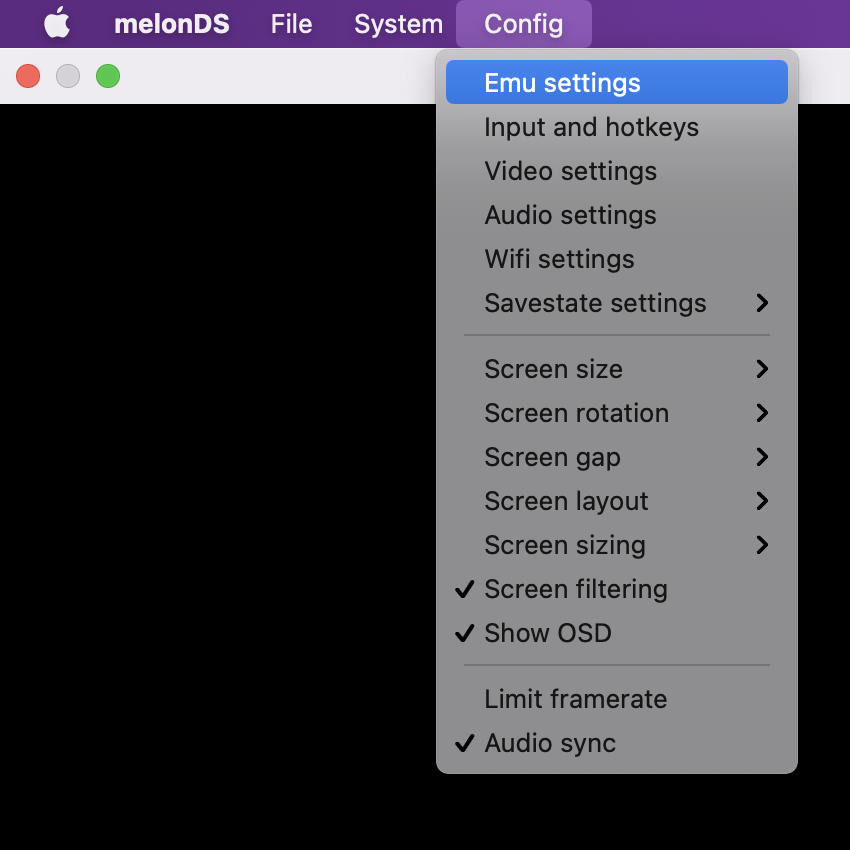Open the Config menu
Screen dimensions: 850x850
pyautogui.click(x=523, y=24)
